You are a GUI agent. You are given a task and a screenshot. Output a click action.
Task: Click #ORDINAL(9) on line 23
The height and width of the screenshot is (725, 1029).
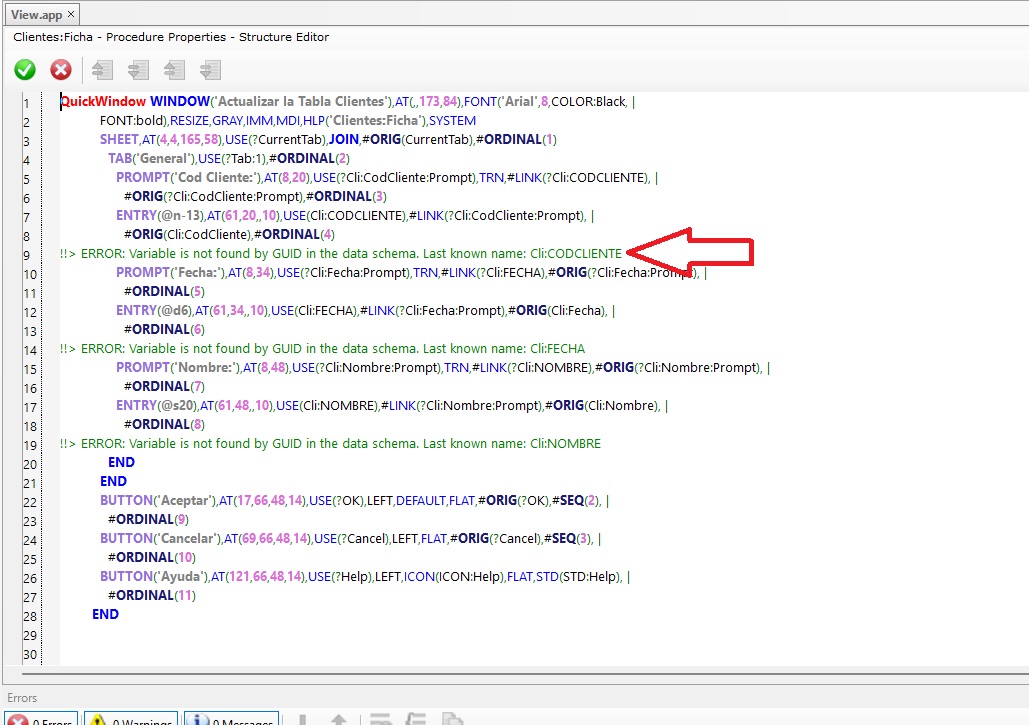click(x=148, y=520)
